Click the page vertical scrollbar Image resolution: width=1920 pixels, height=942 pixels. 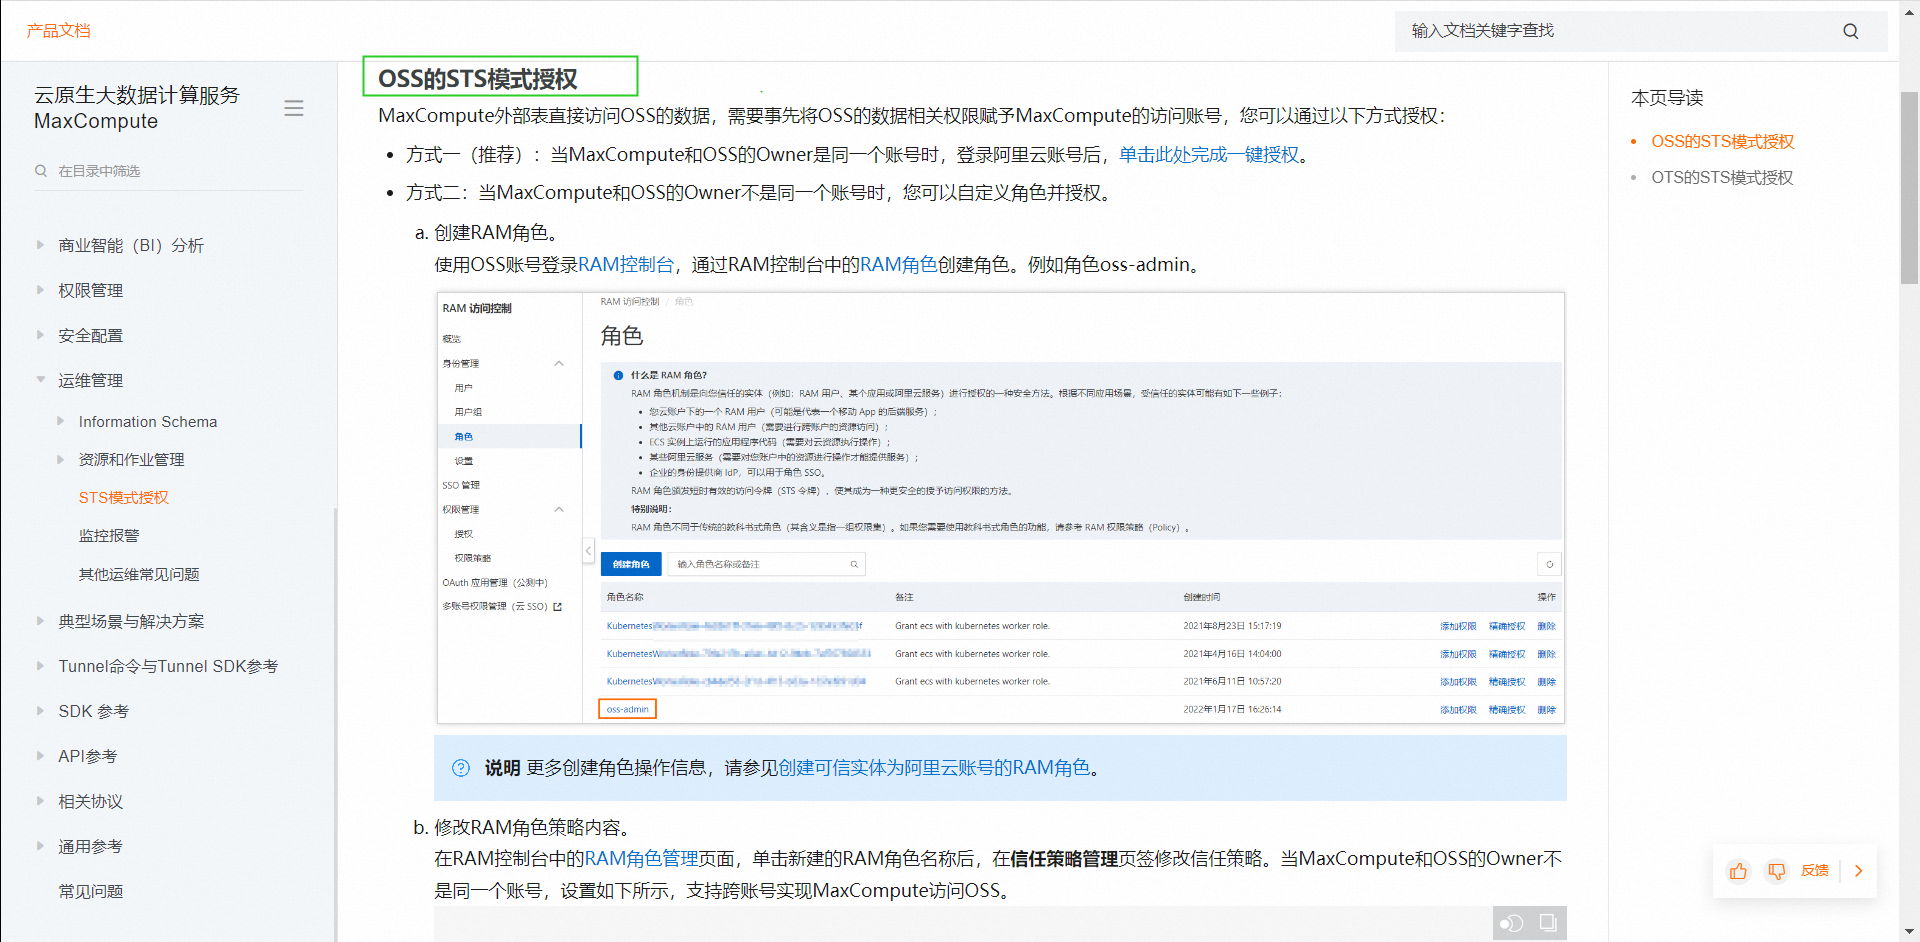(1909, 188)
